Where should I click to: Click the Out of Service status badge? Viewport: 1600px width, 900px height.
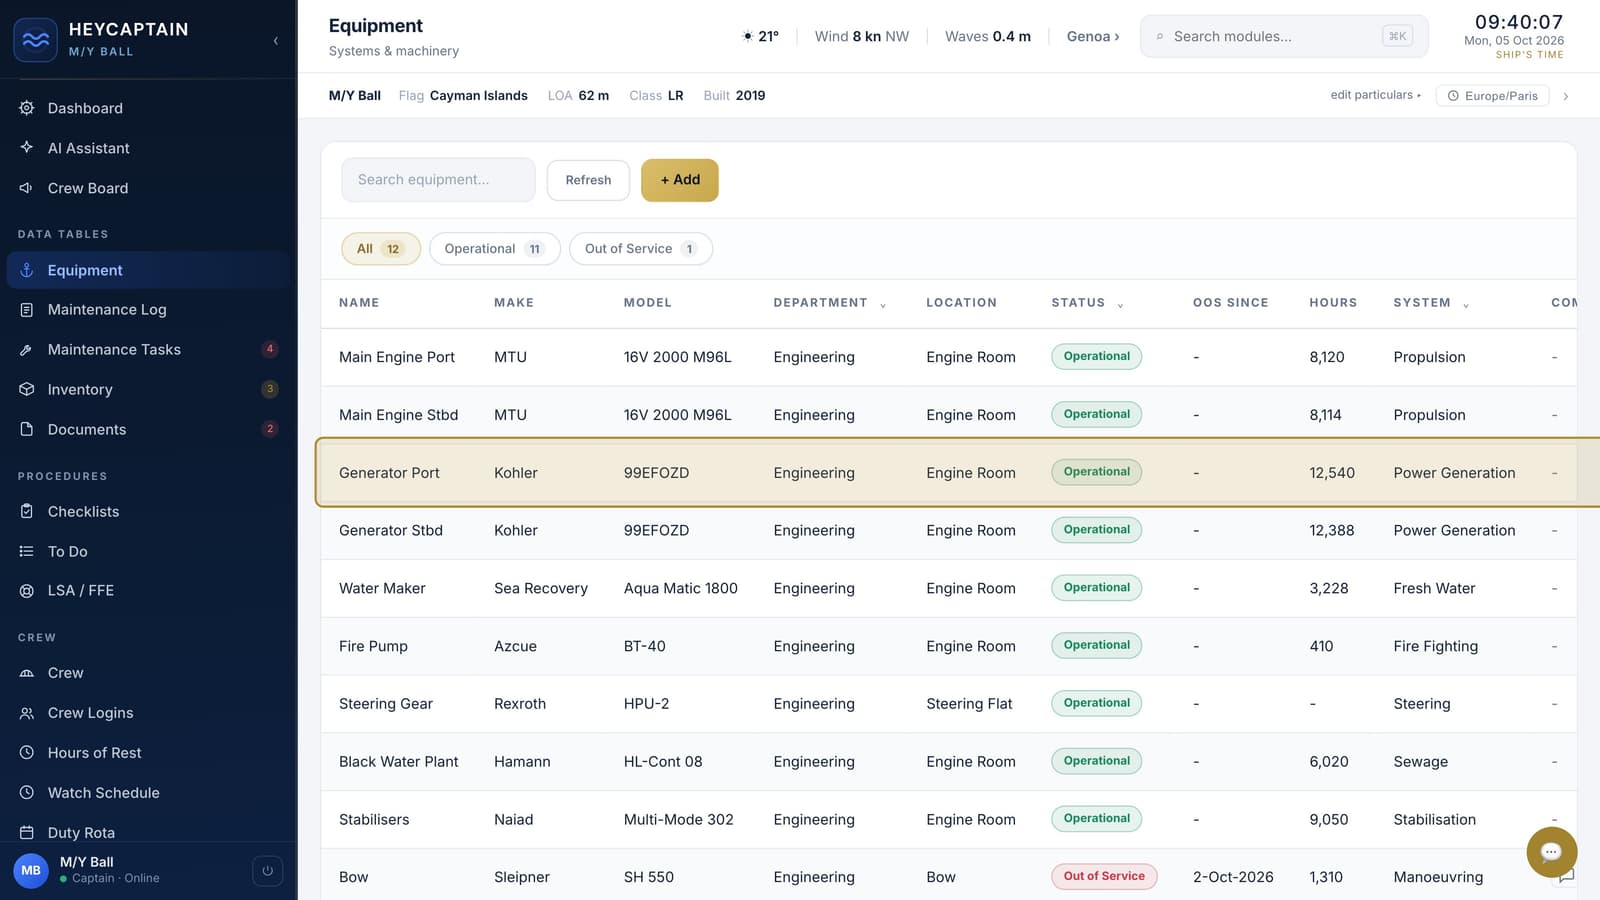(x=1104, y=876)
